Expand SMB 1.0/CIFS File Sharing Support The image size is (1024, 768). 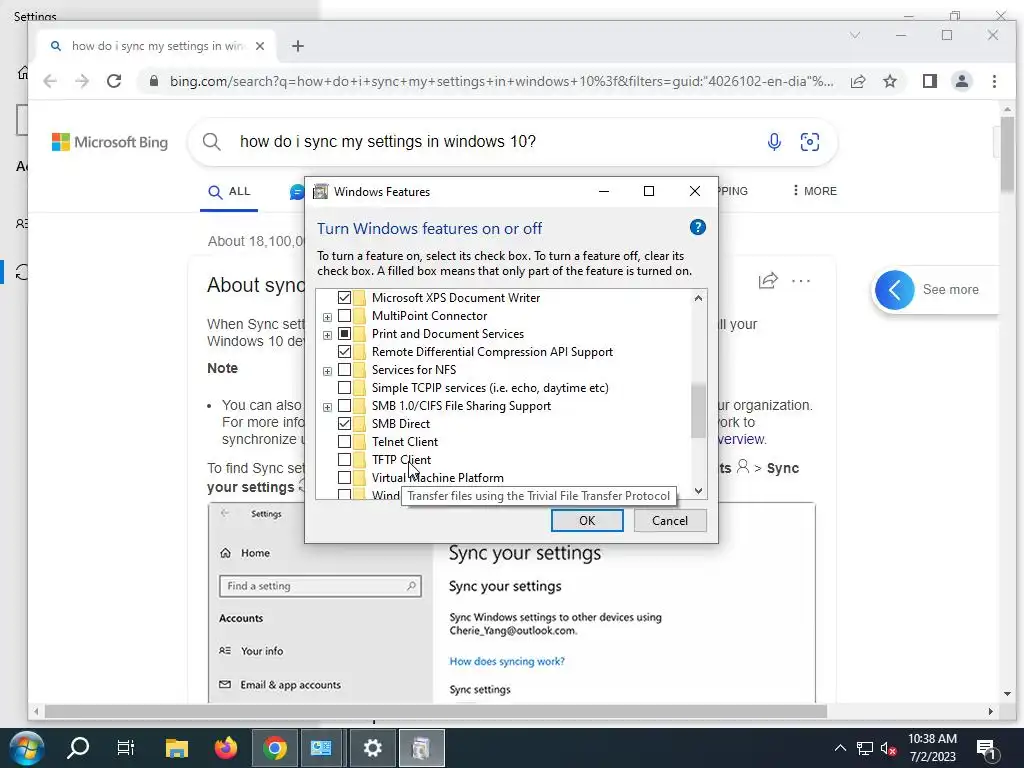pos(327,407)
